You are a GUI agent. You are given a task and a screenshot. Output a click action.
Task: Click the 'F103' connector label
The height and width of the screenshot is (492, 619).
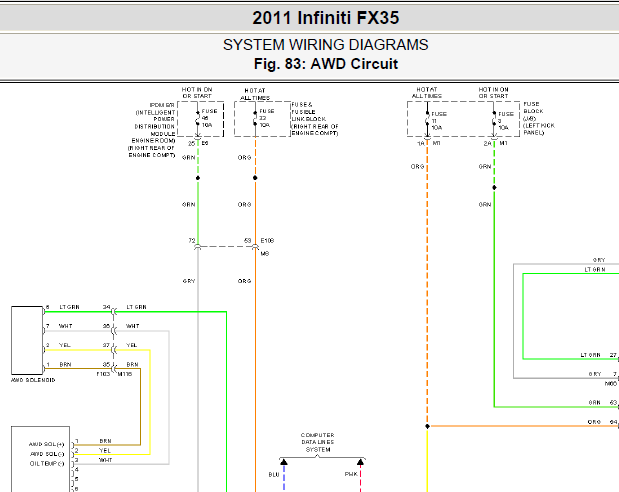click(x=103, y=374)
